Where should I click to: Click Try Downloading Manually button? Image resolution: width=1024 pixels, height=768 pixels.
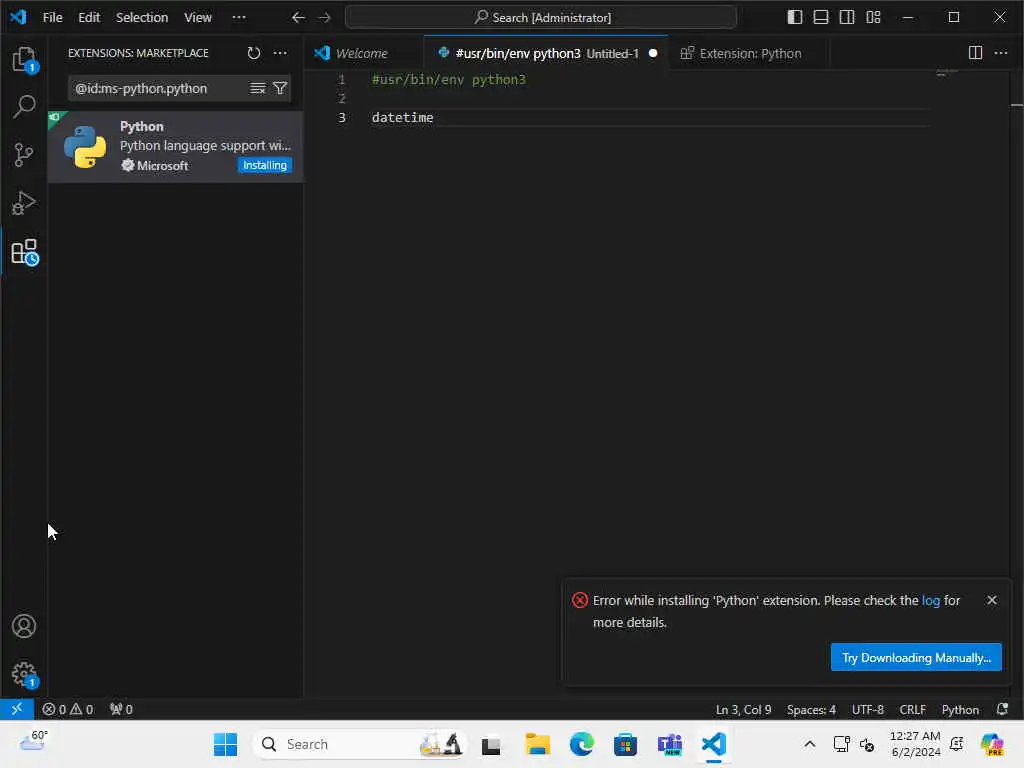tap(916, 657)
